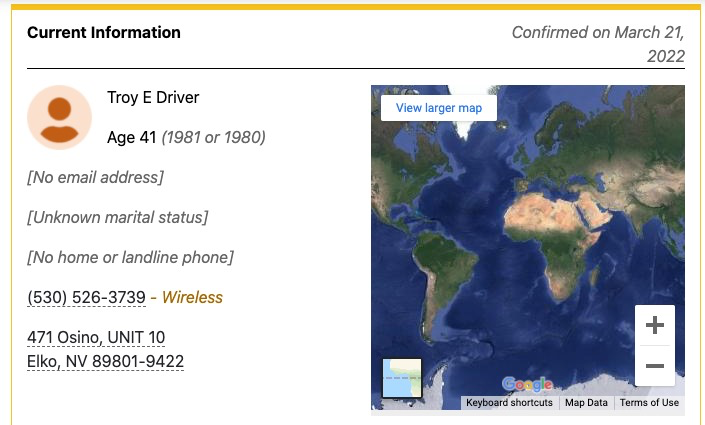Click the Age 41 text
The height and width of the screenshot is (425, 705).
point(132,137)
